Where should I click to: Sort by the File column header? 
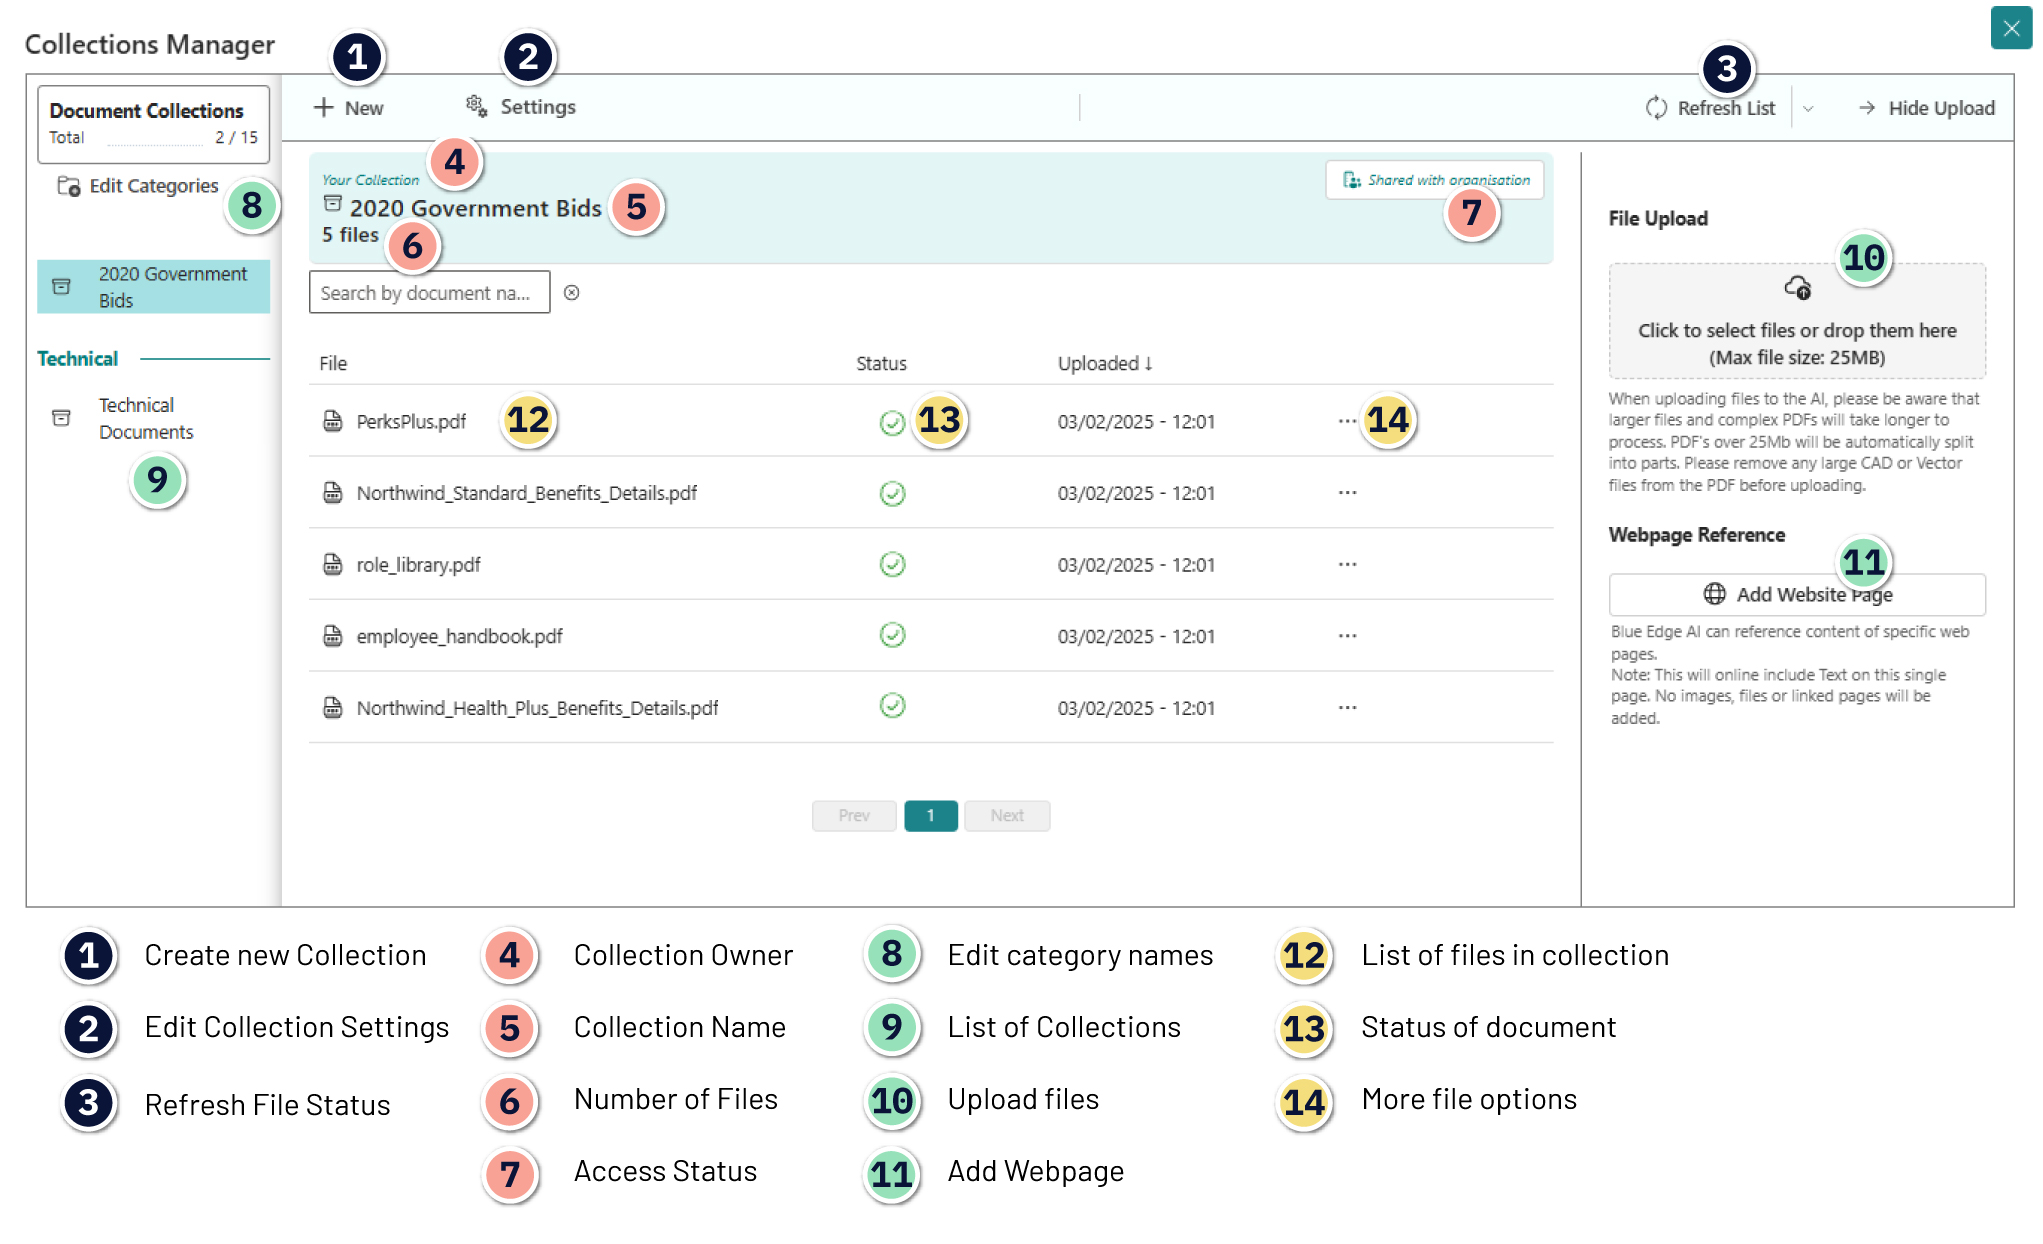click(x=333, y=364)
